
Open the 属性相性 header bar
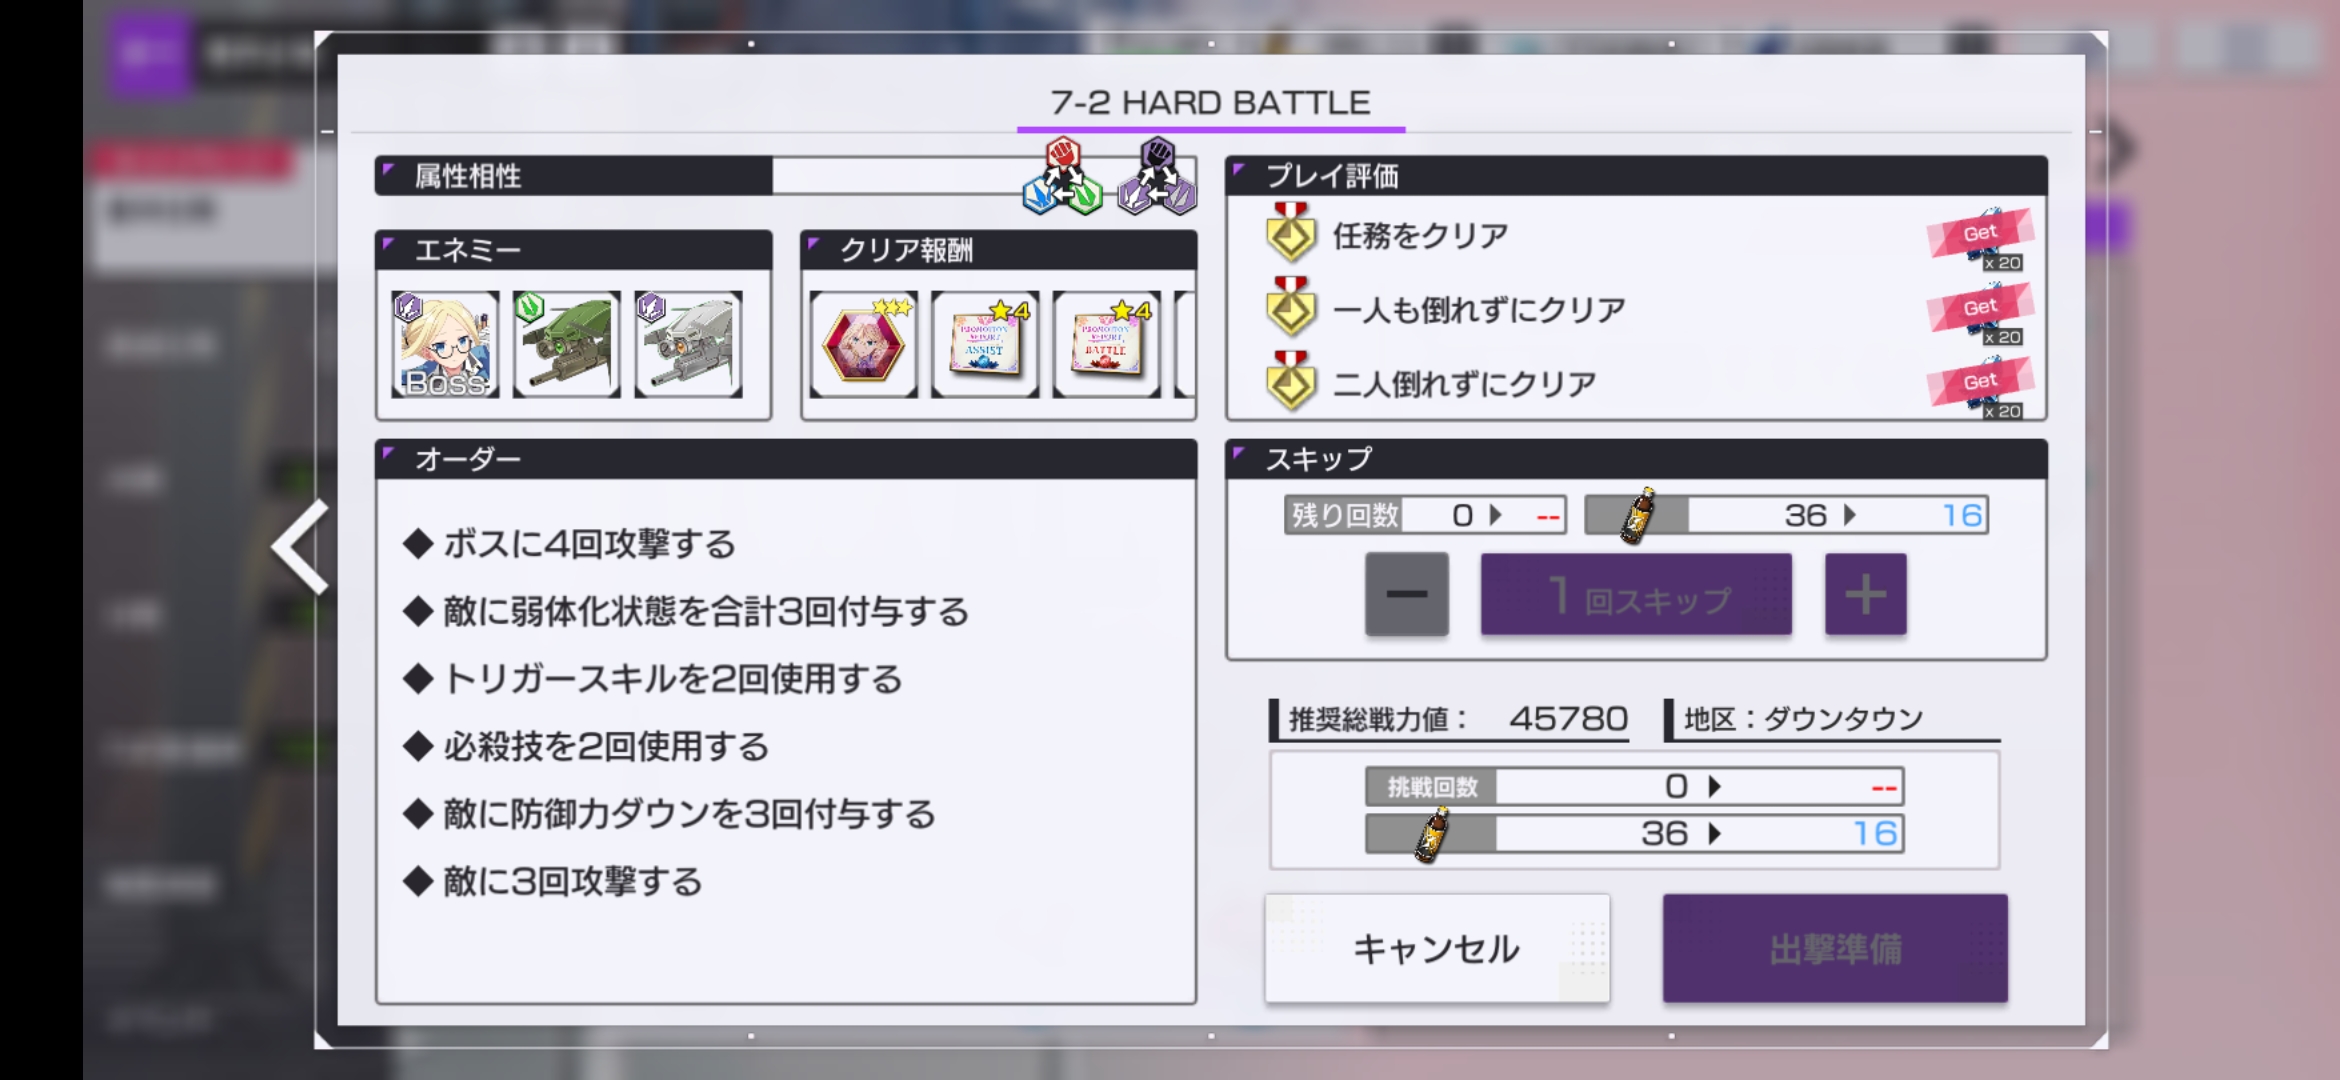pos(573,176)
